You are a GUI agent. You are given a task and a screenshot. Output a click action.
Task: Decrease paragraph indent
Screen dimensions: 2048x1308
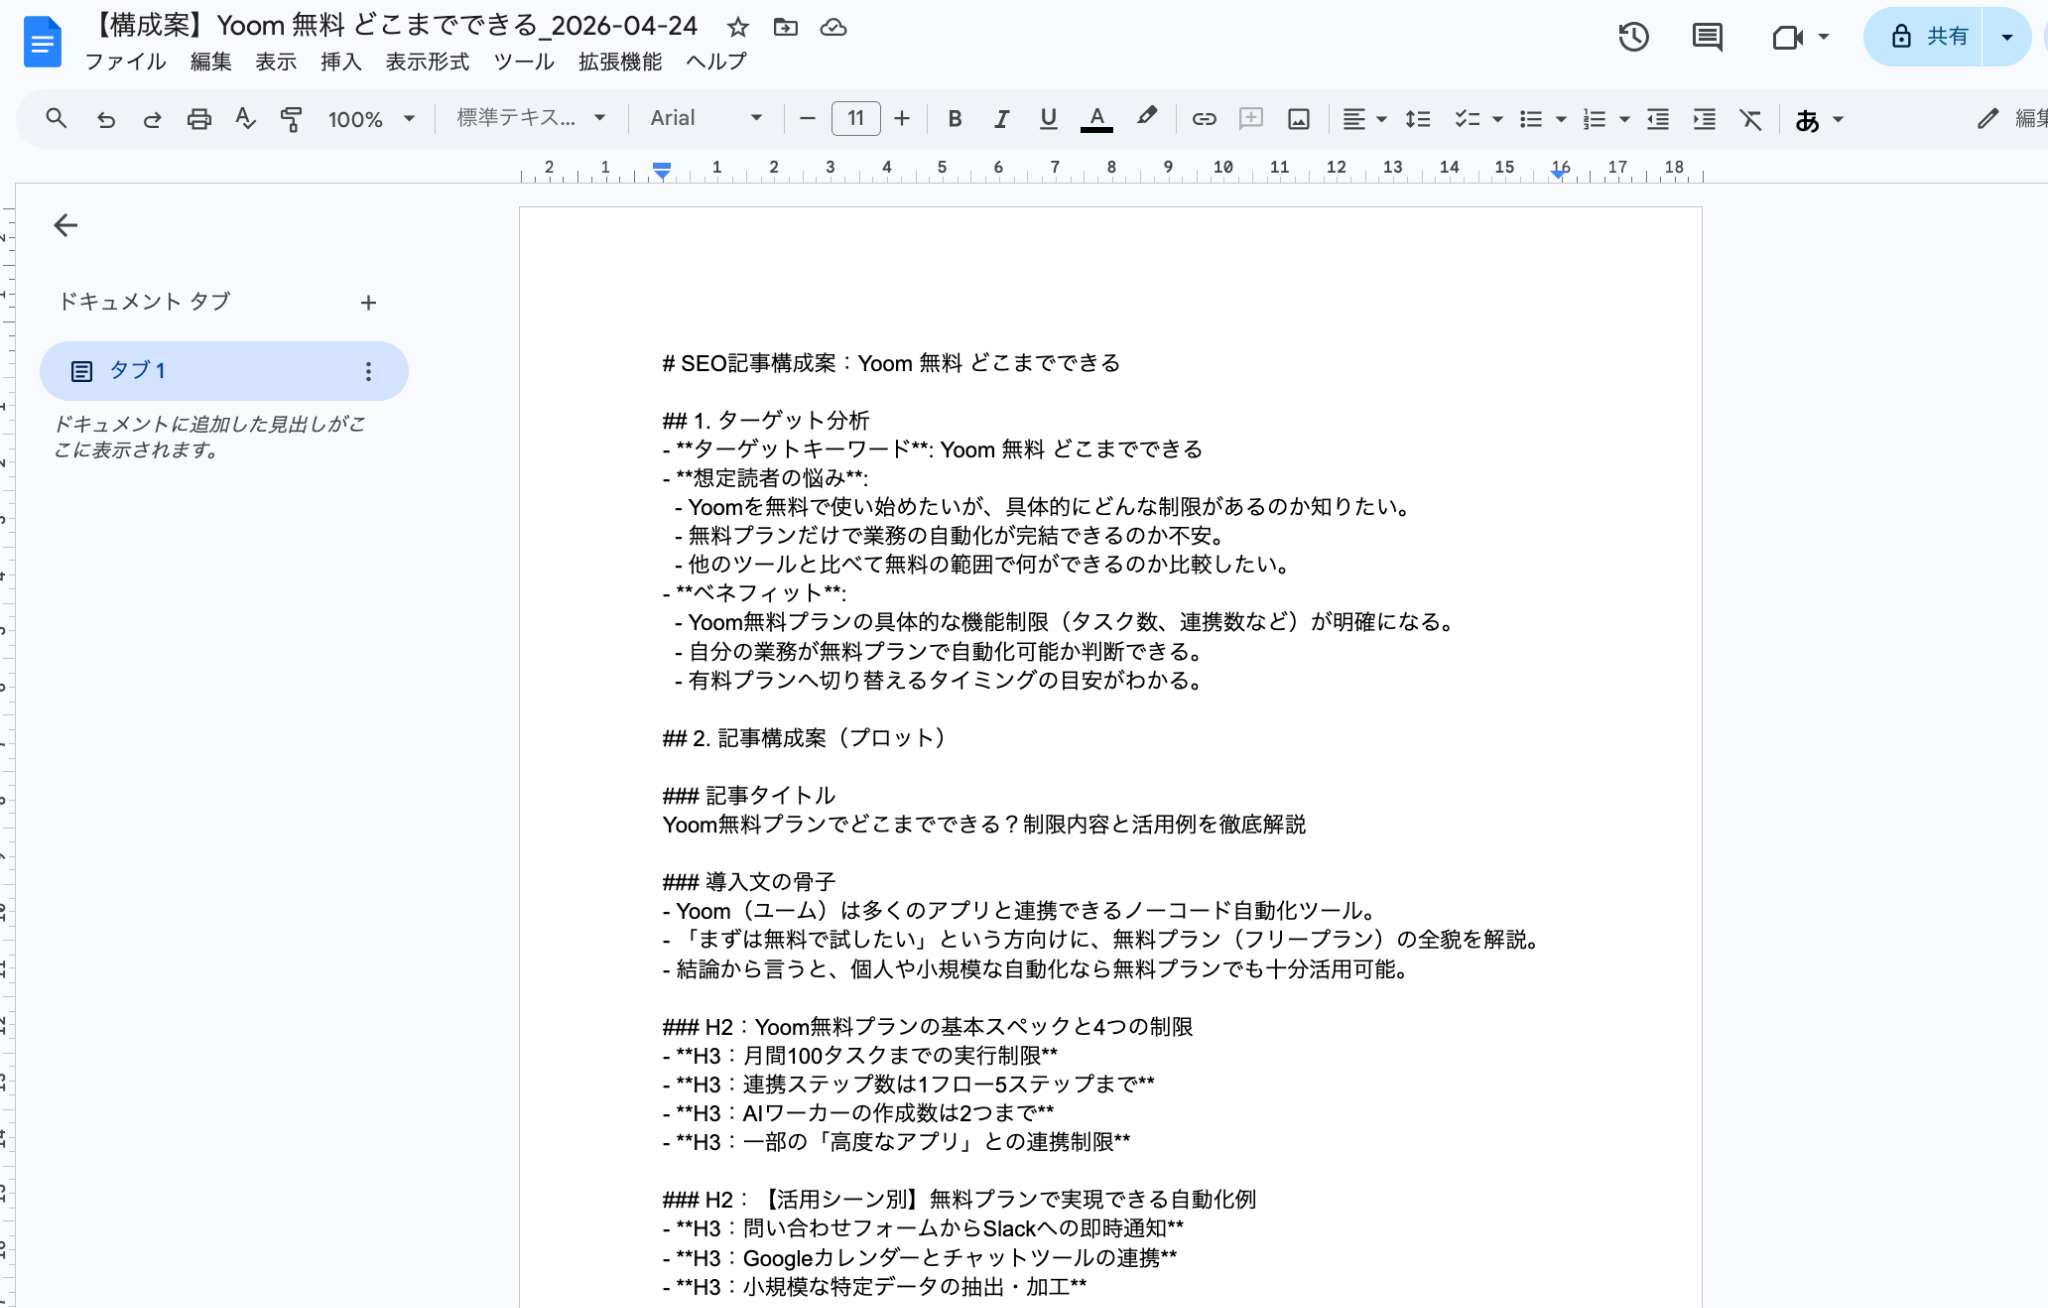[x=1658, y=119]
